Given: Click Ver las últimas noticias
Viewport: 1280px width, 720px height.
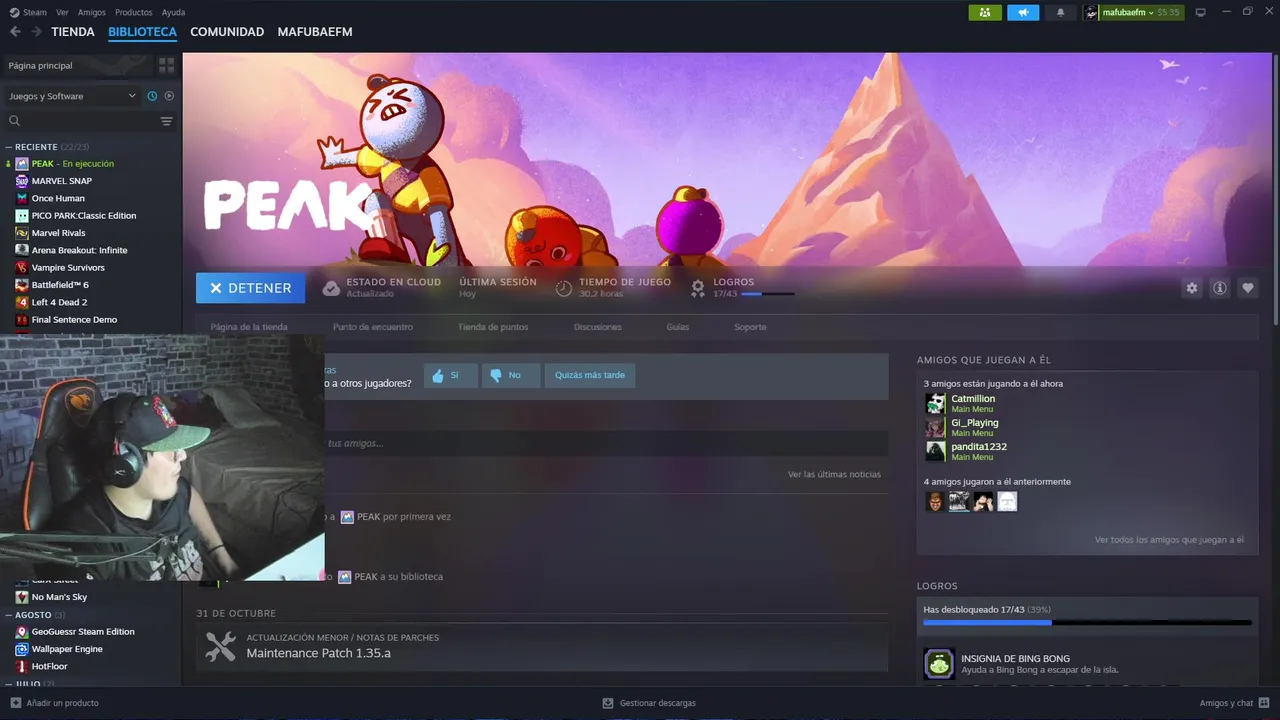Looking at the screenshot, I should click(x=834, y=474).
